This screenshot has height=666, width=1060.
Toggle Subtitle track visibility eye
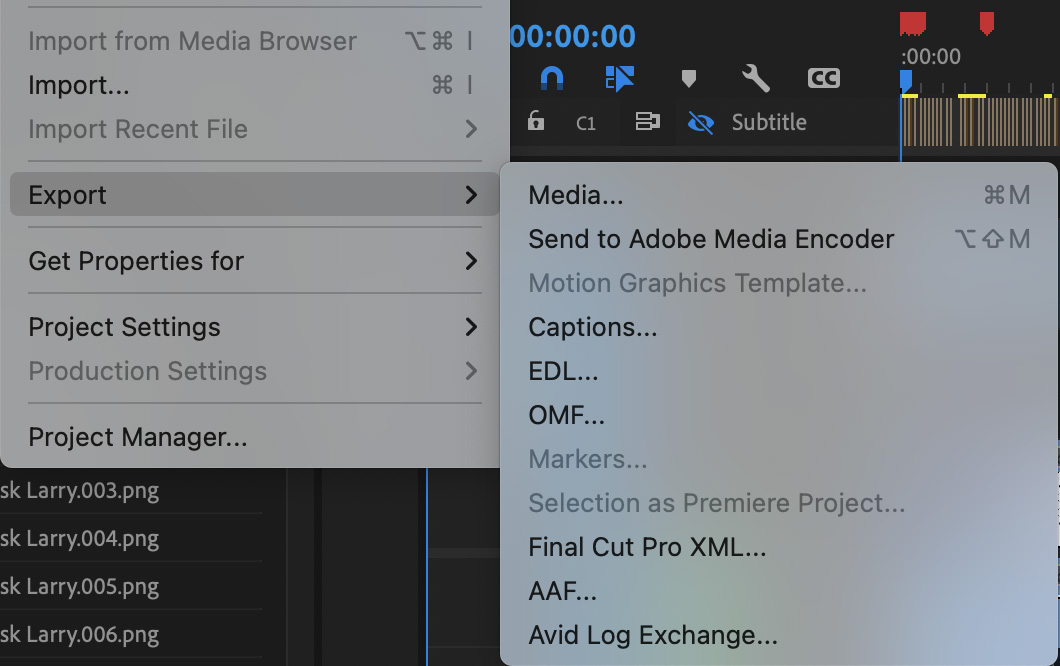[x=701, y=123]
